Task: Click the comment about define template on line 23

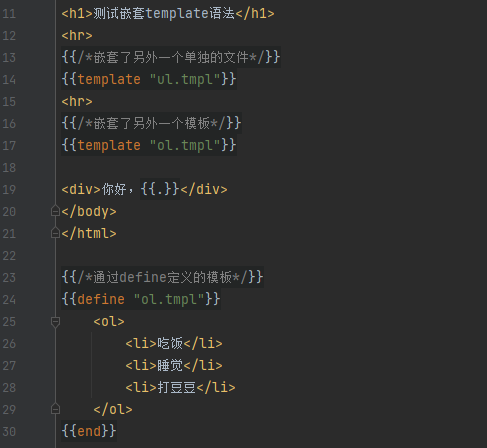Action: [162, 277]
